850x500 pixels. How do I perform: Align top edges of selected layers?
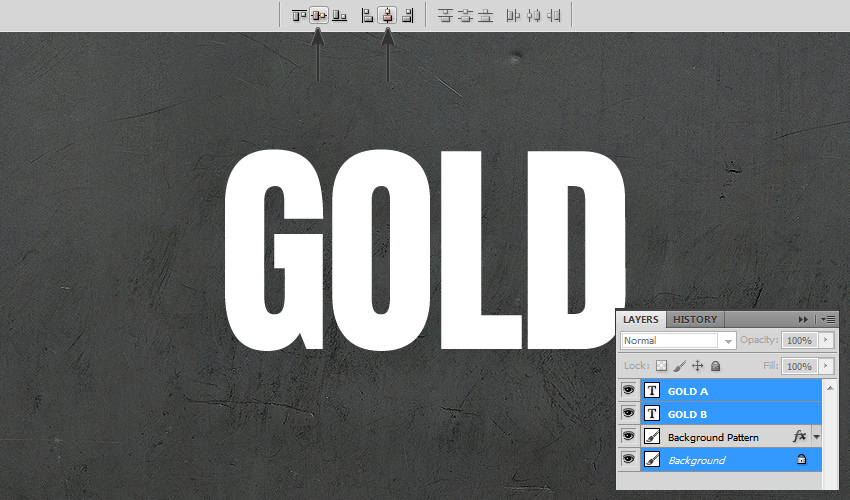click(x=299, y=16)
